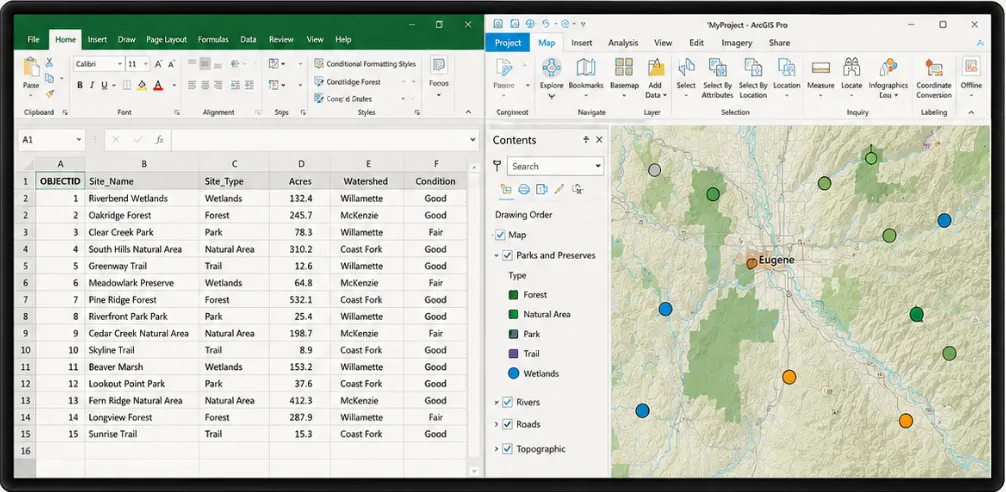Open Coordinate Conversion
The width and height of the screenshot is (1006, 492).
[934, 68]
